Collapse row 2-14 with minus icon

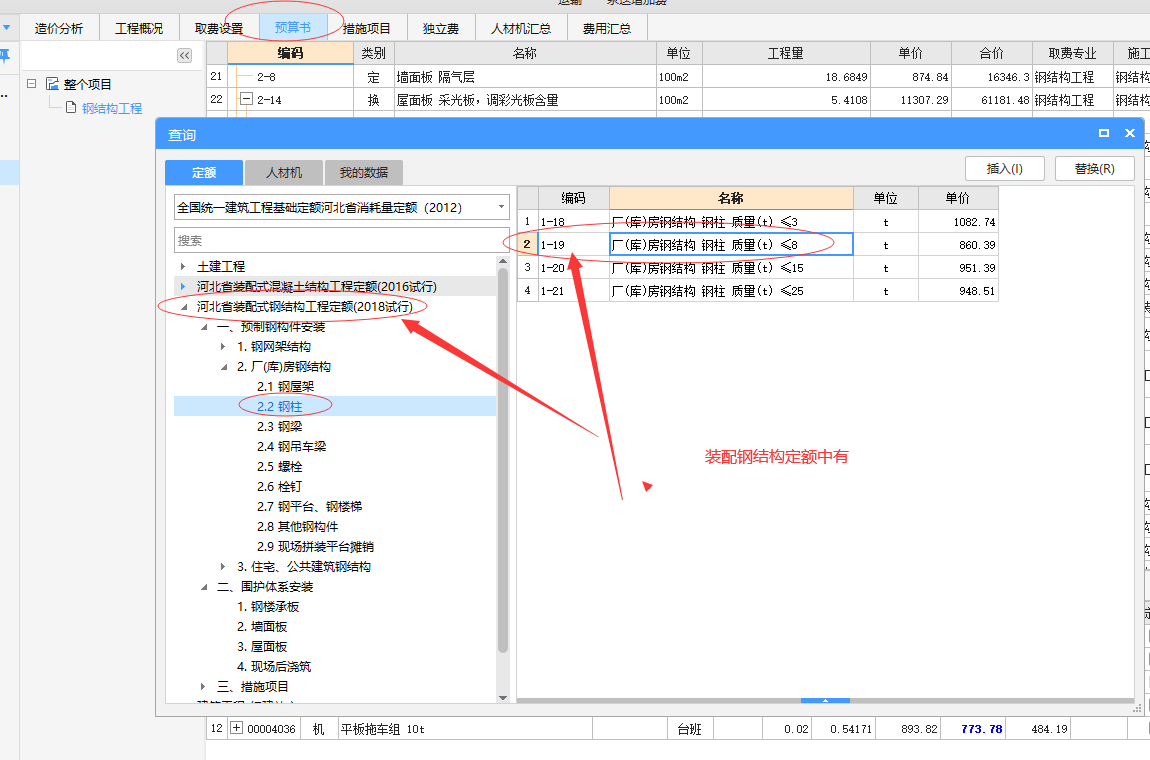(246, 99)
